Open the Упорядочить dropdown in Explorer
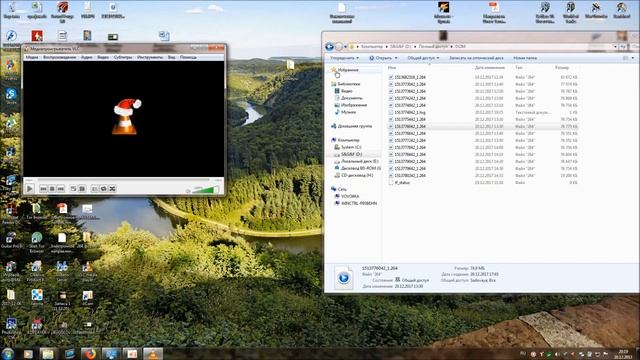The height and width of the screenshot is (360, 640). (x=344, y=58)
